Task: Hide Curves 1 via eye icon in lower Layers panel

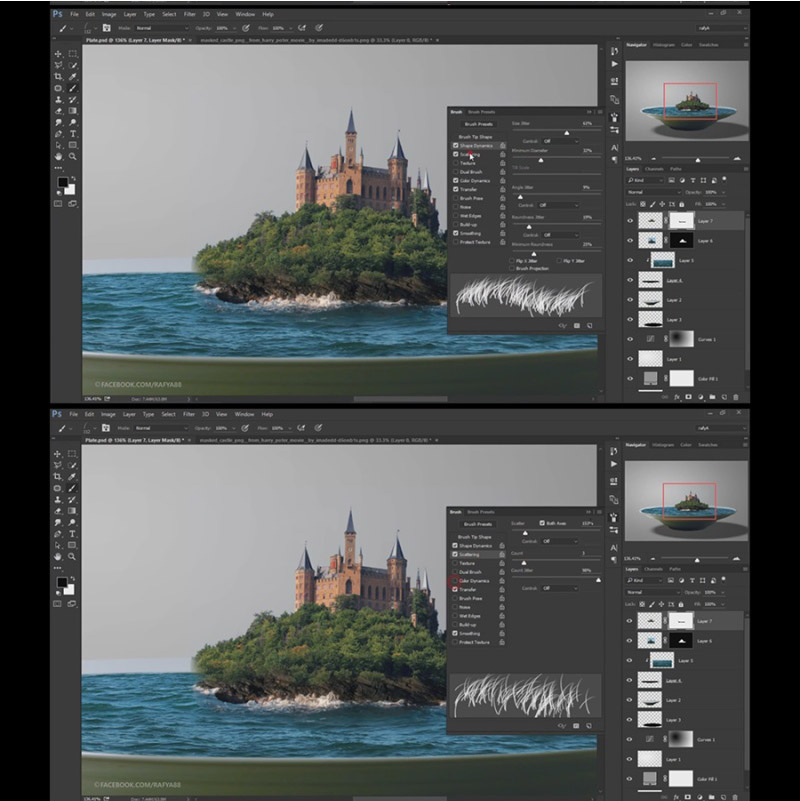Action: click(629, 739)
